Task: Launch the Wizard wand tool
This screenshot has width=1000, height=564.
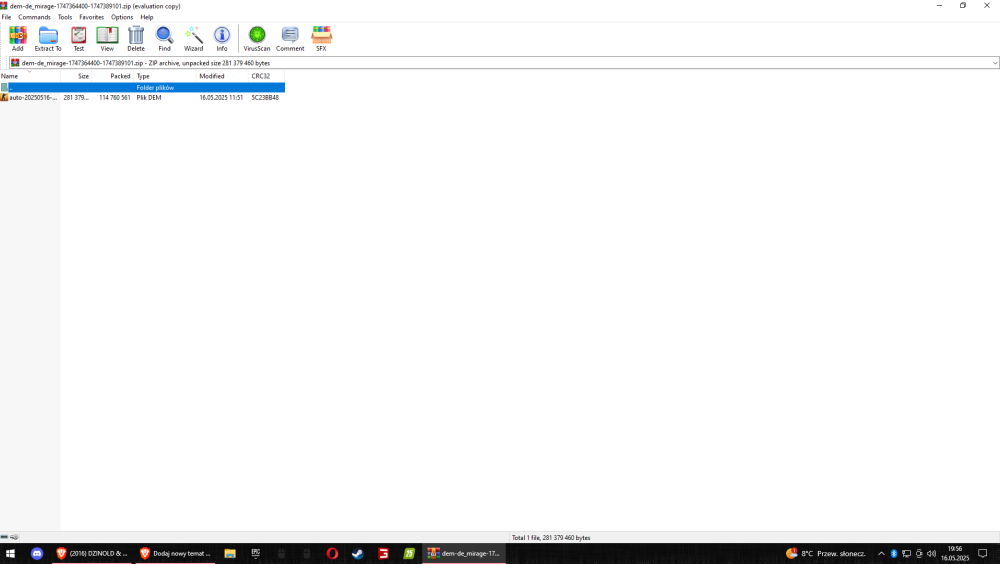Action: click(193, 38)
